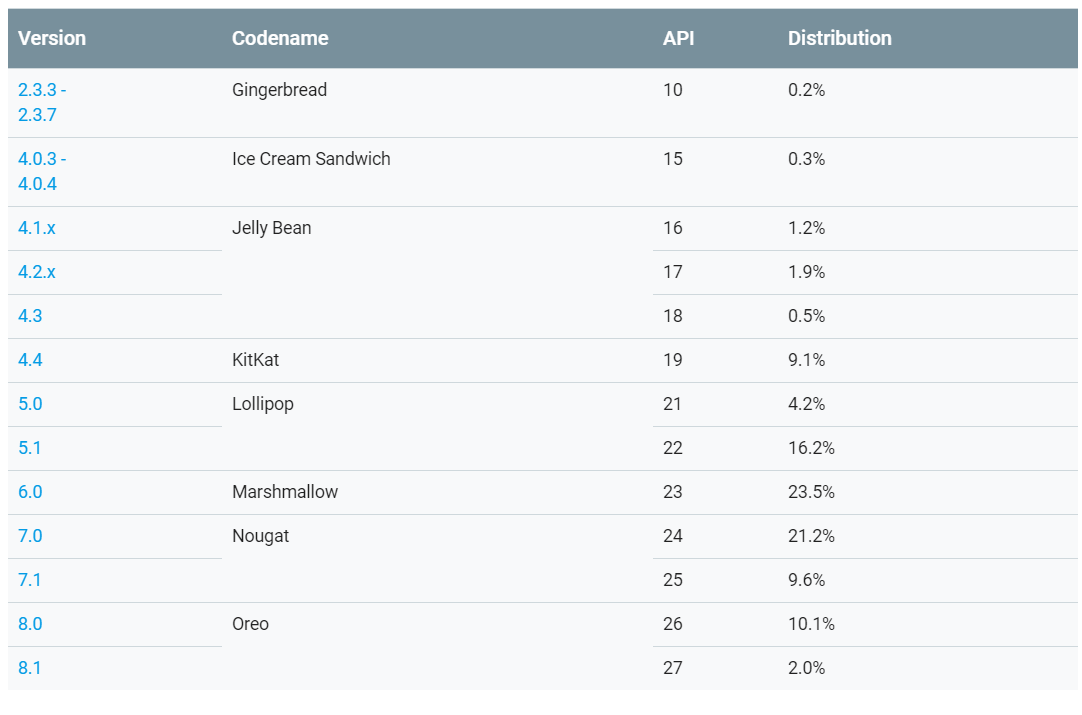1082x715 pixels.
Task: Click the Codename column header
Action: (x=280, y=38)
